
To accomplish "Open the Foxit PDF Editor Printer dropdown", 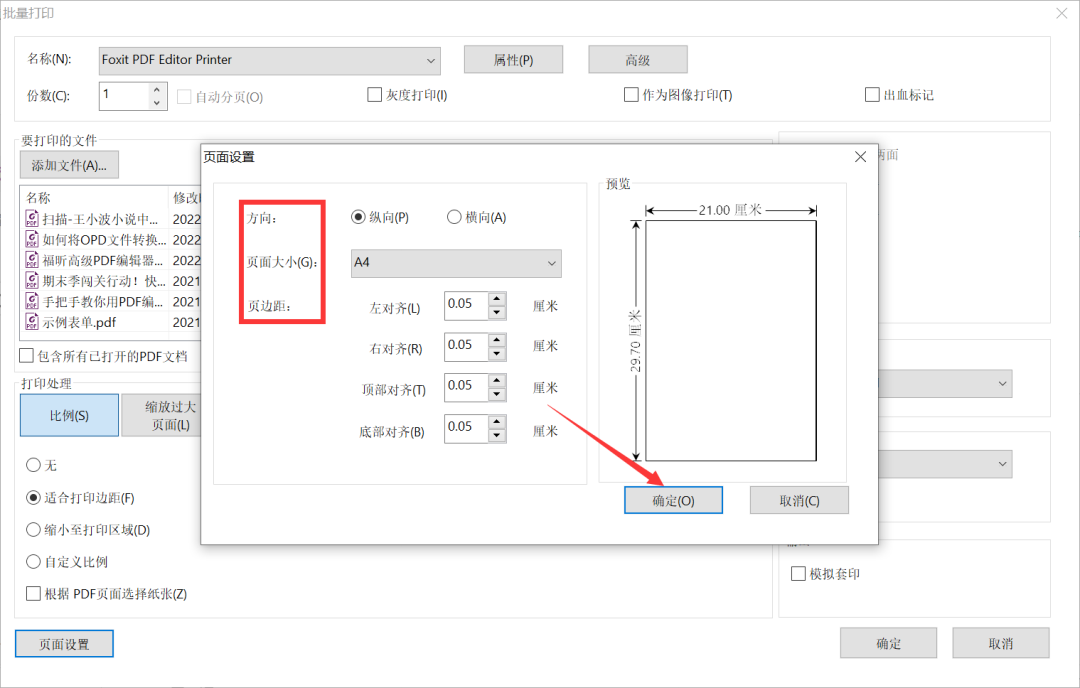I will coord(270,61).
